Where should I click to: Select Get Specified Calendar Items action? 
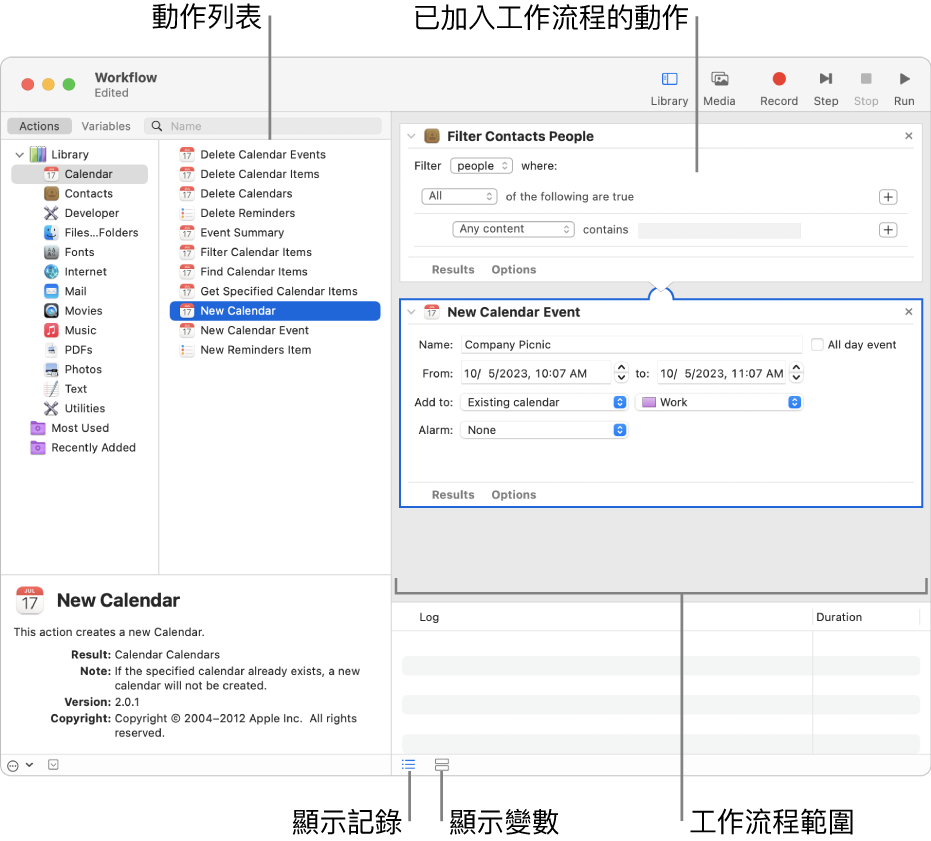click(269, 292)
